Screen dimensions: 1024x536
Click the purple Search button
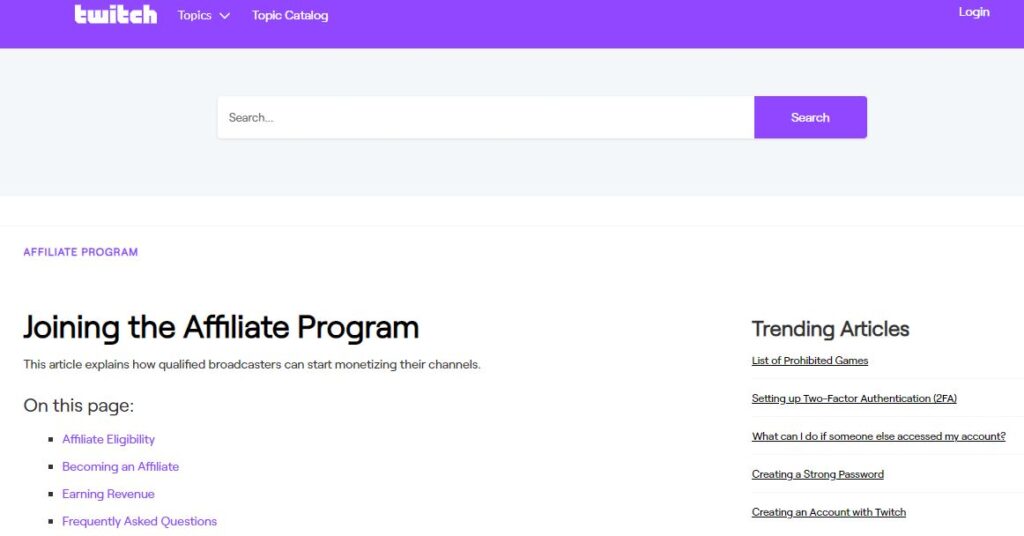tap(810, 118)
